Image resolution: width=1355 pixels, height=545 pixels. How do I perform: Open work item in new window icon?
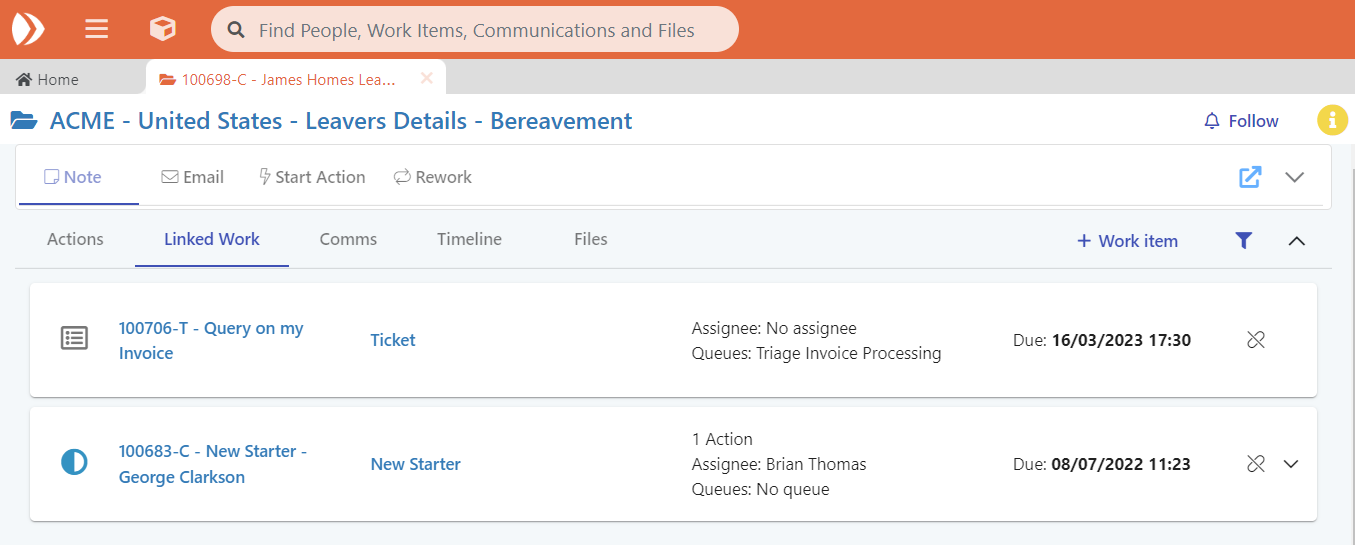1250,177
